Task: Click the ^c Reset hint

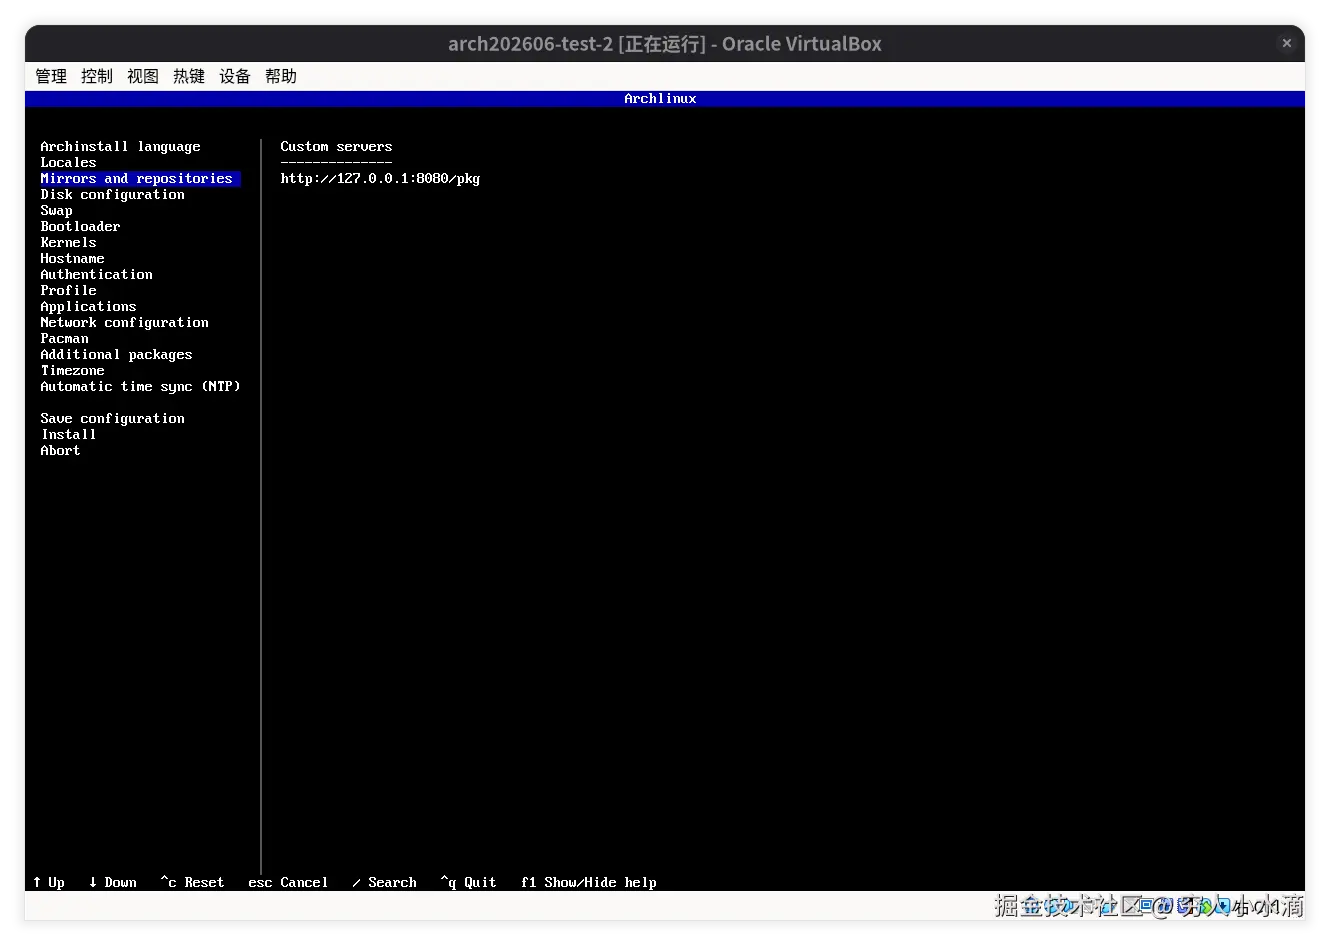Action: (x=192, y=883)
